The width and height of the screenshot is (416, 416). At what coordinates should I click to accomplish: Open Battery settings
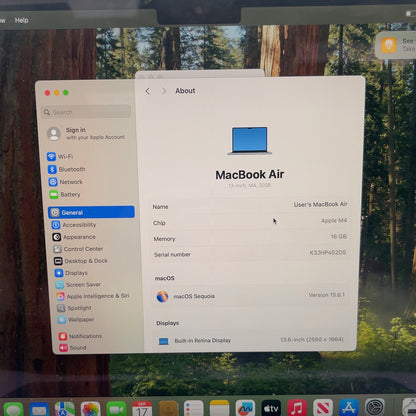point(65,194)
